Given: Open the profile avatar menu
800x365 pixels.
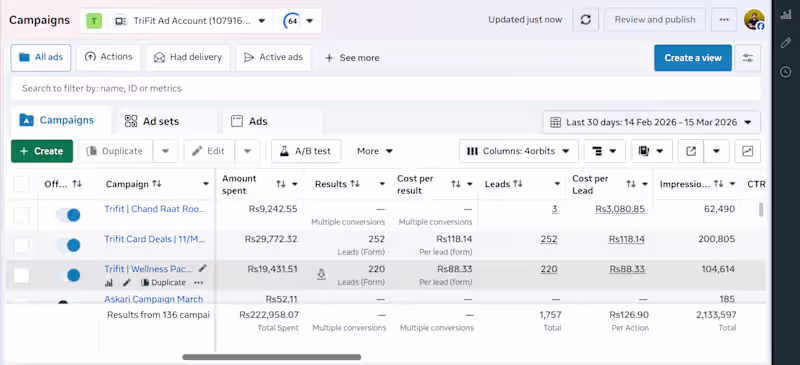Looking at the screenshot, I should 754,20.
